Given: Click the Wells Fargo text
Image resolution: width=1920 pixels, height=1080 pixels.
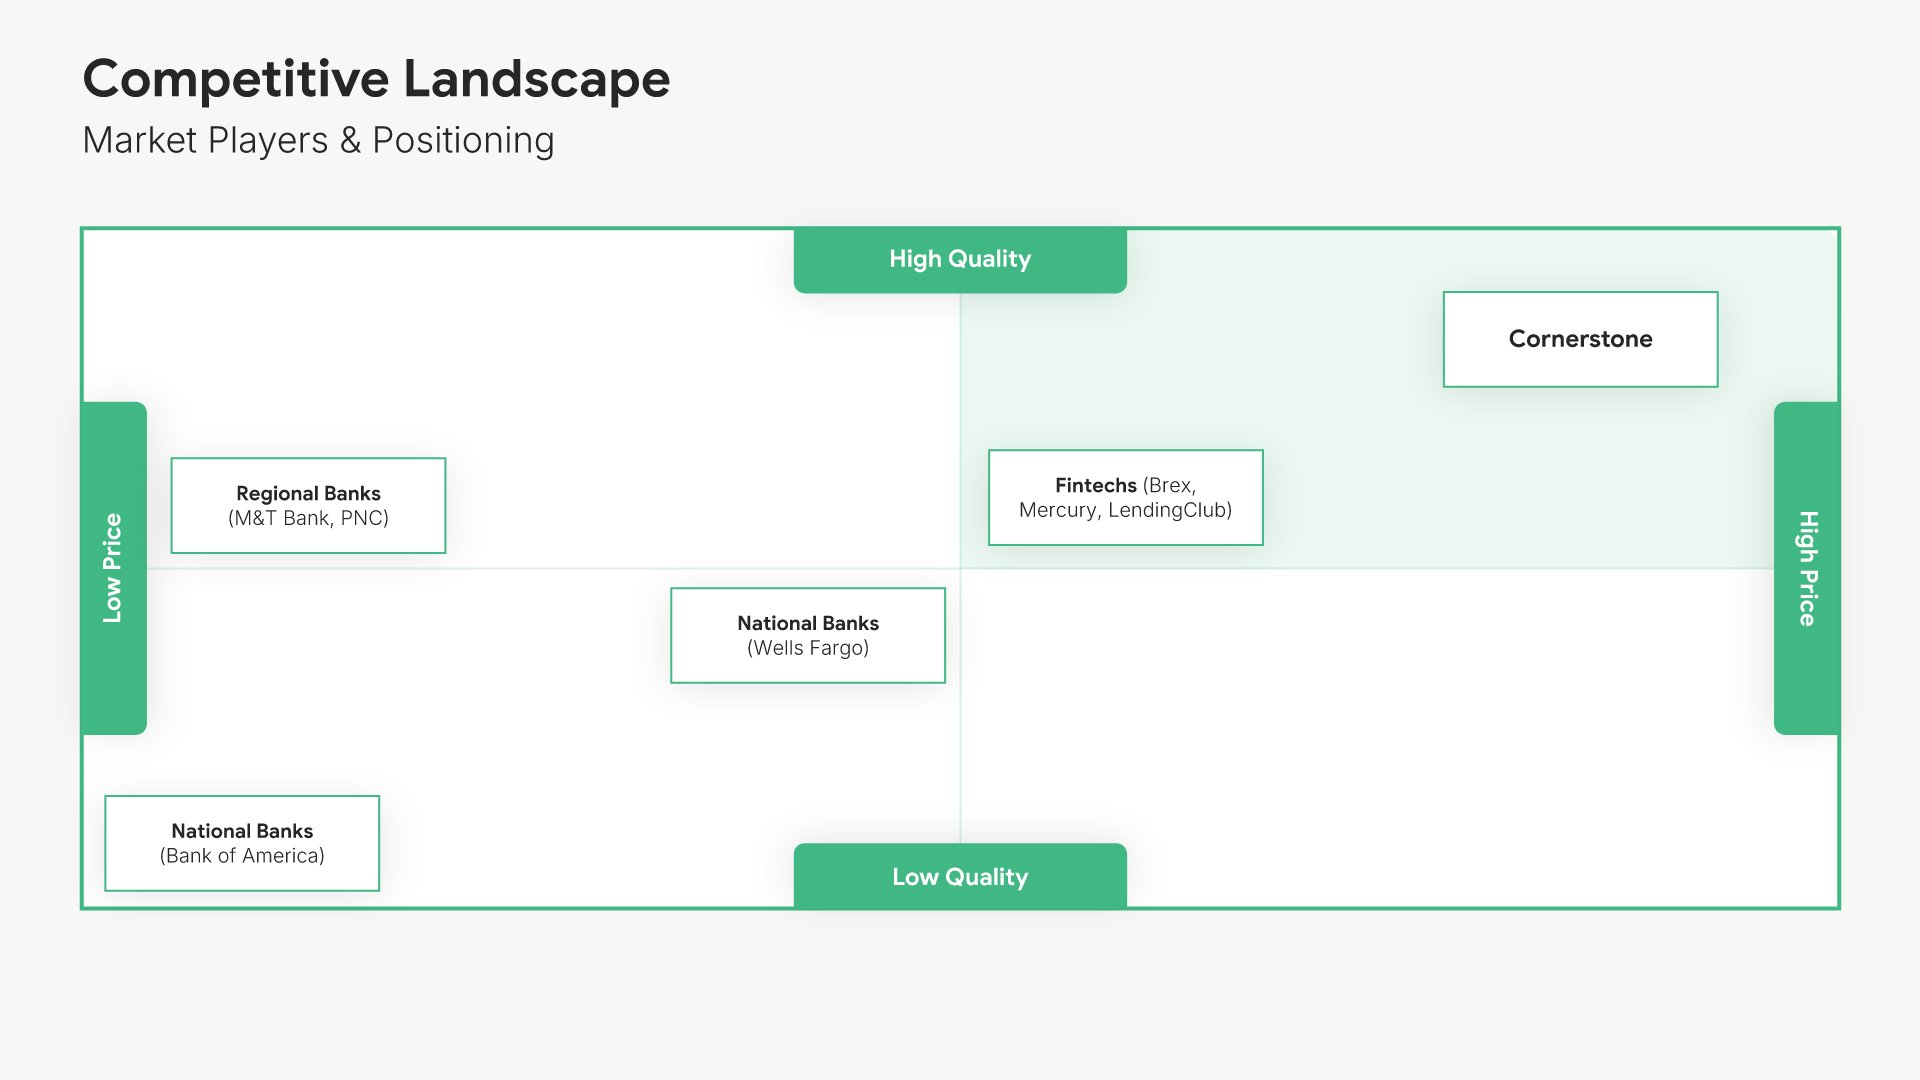Looking at the screenshot, I should point(808,648).
